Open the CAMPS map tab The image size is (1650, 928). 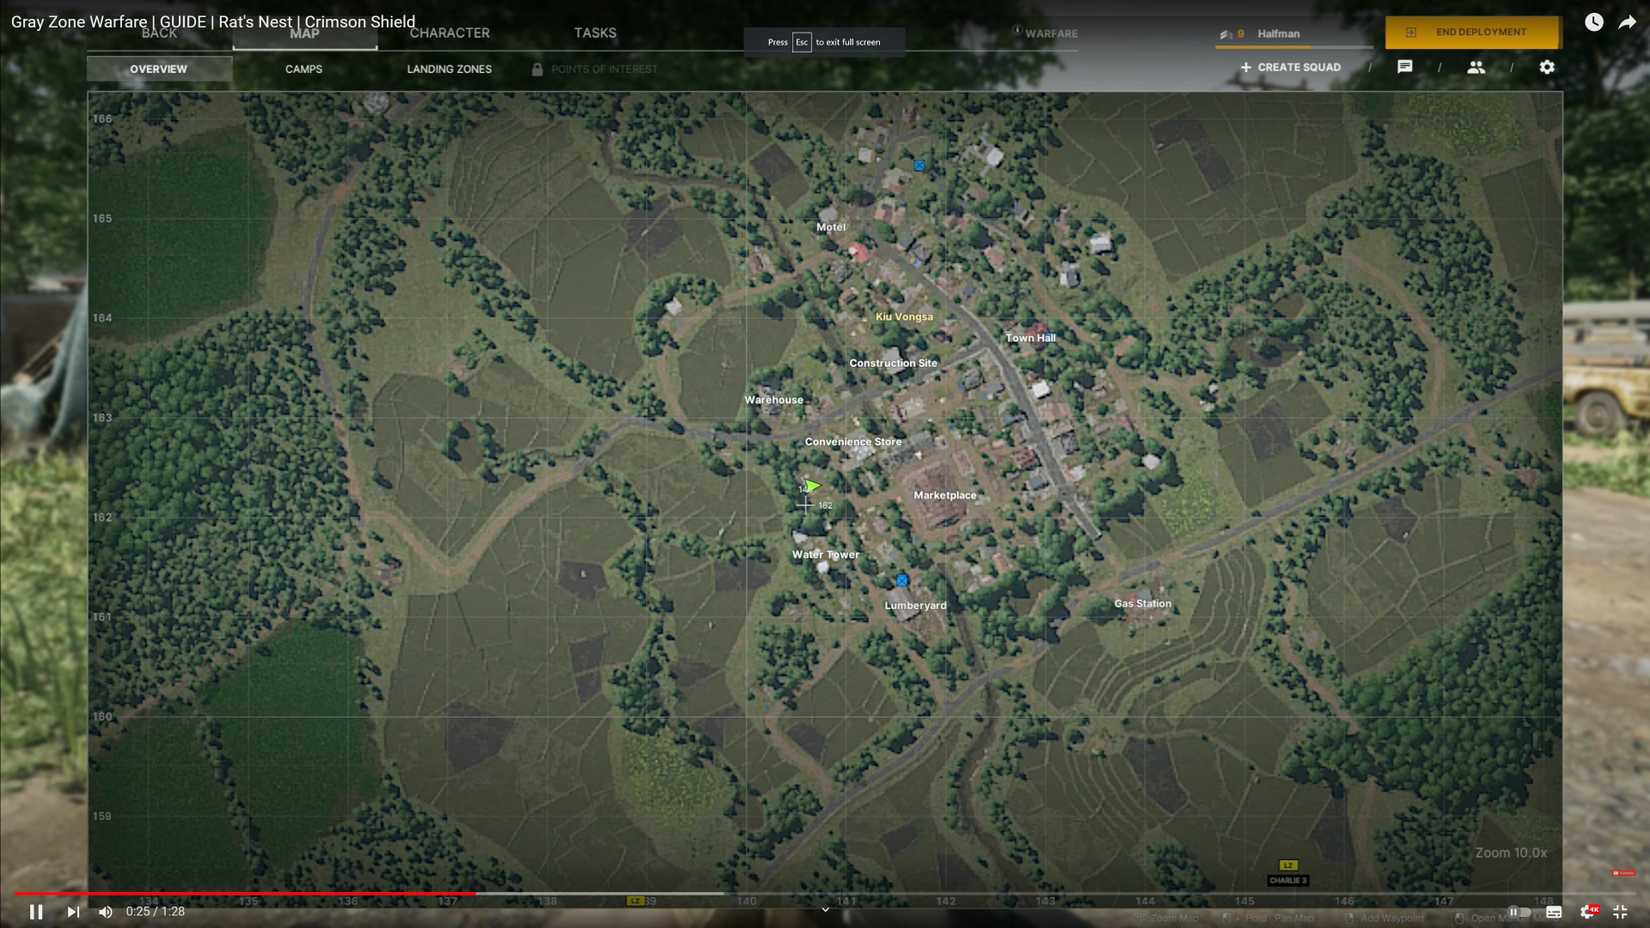pyautogui.click(x=303, y=68)
